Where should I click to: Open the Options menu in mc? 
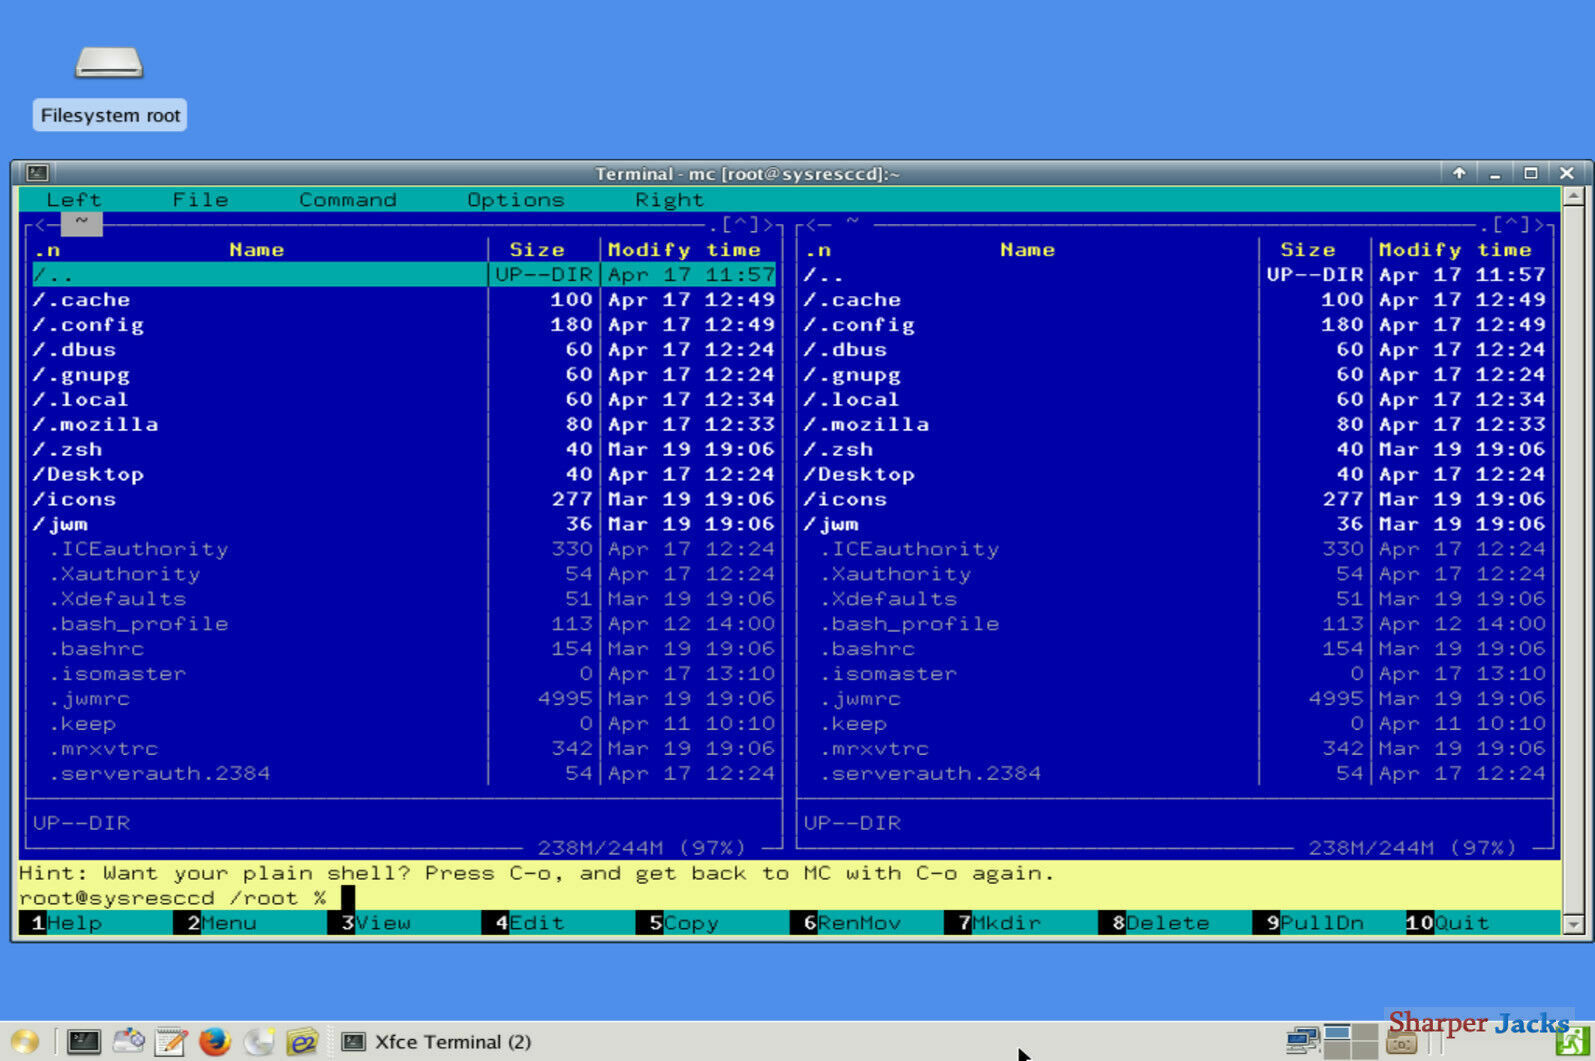(x=515, y=199)
